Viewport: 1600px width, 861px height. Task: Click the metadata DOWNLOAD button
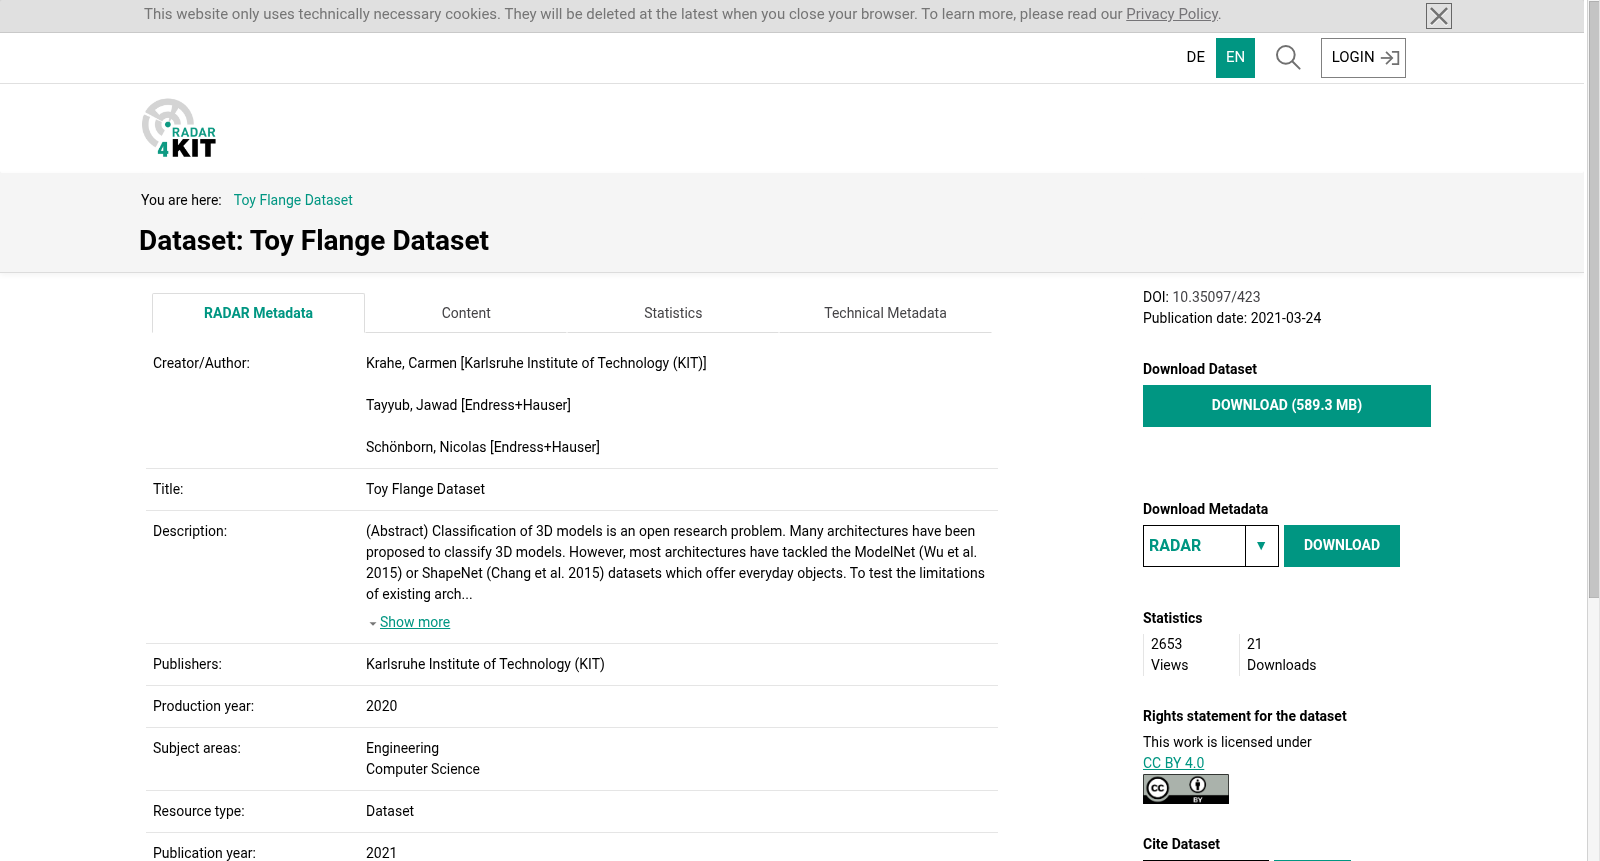pos(1342,546)
